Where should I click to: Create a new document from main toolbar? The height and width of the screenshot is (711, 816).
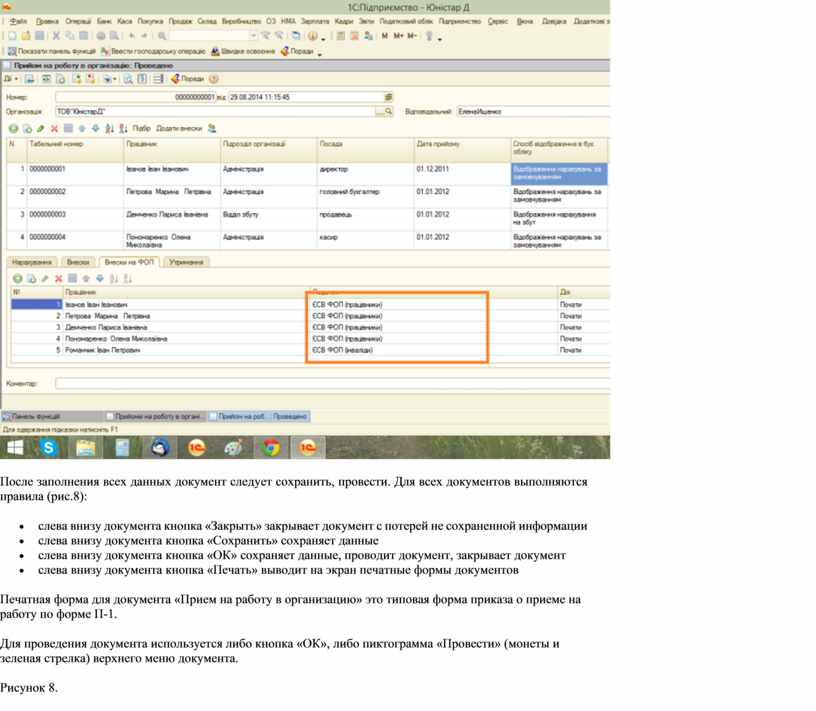tap(12, 36)
